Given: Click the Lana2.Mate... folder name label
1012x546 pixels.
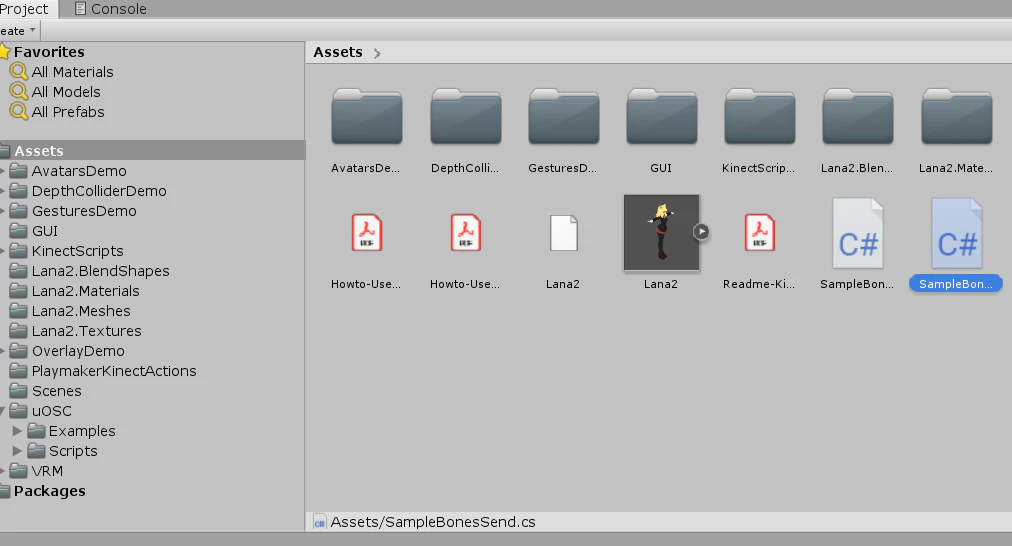Looking at the screenshot, I should point(956,168).
